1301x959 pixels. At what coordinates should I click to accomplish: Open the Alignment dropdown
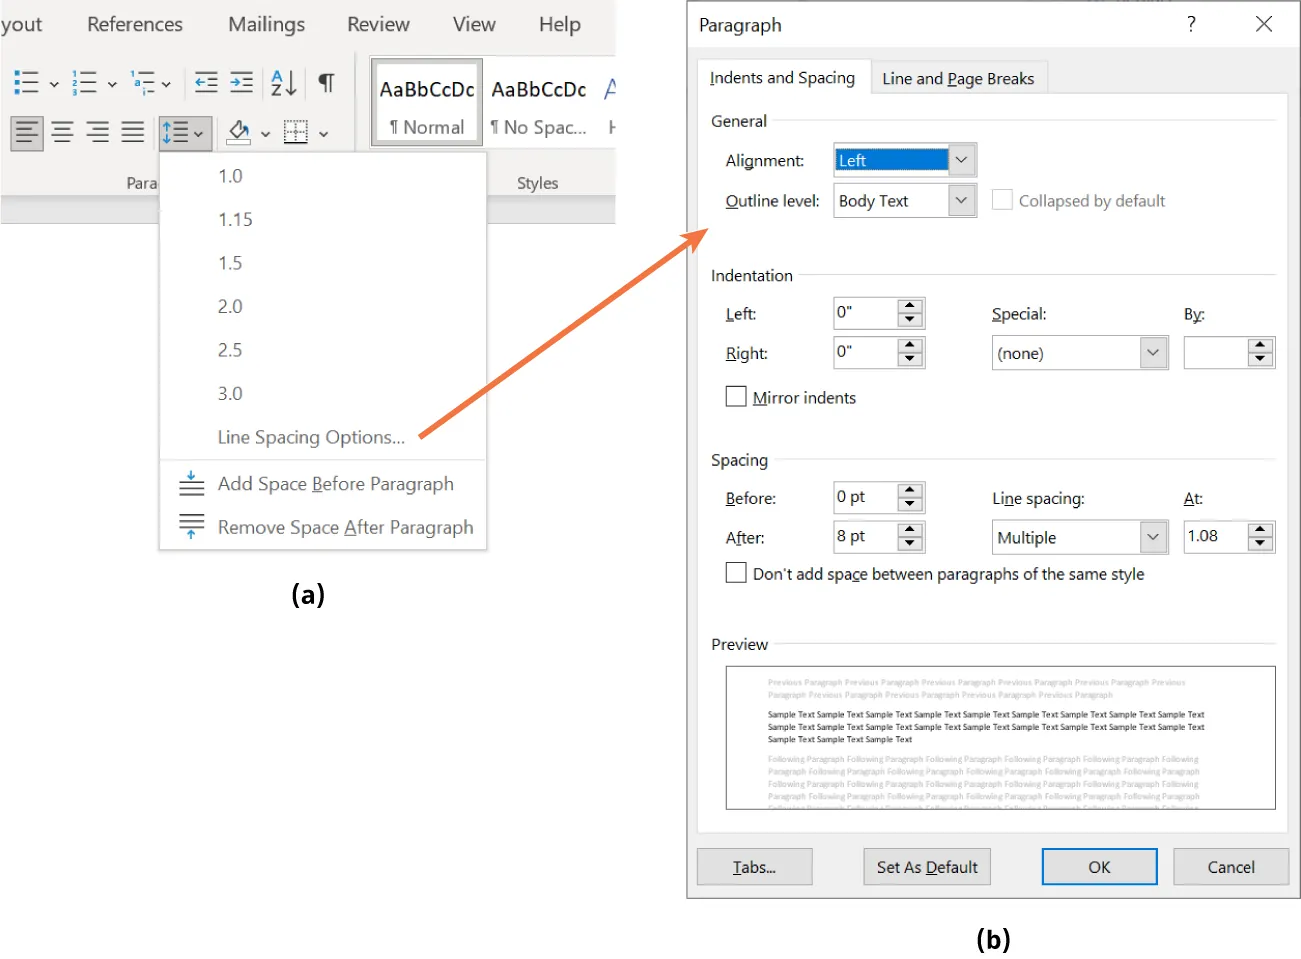(960, 160)
